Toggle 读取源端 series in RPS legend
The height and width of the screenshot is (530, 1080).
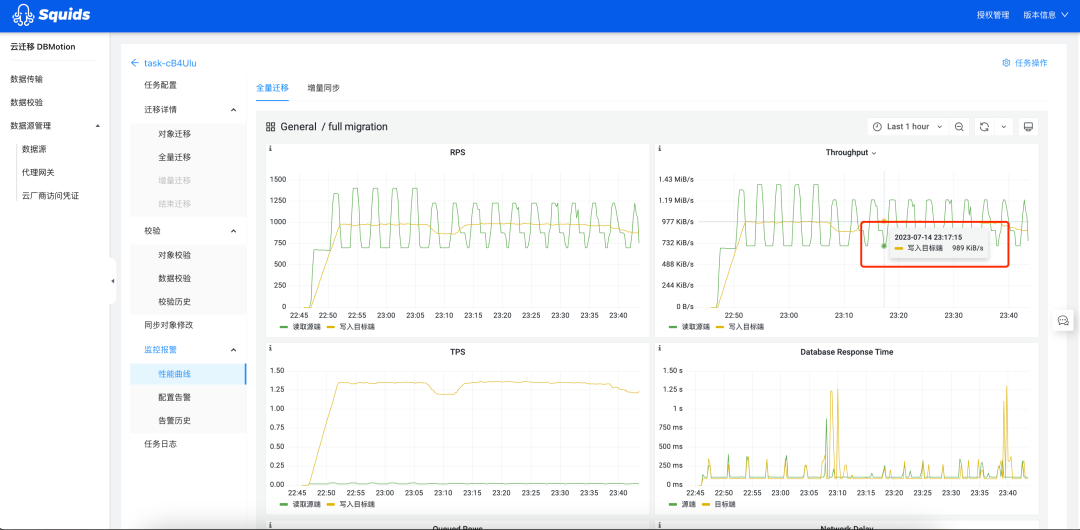coord(305,326)
